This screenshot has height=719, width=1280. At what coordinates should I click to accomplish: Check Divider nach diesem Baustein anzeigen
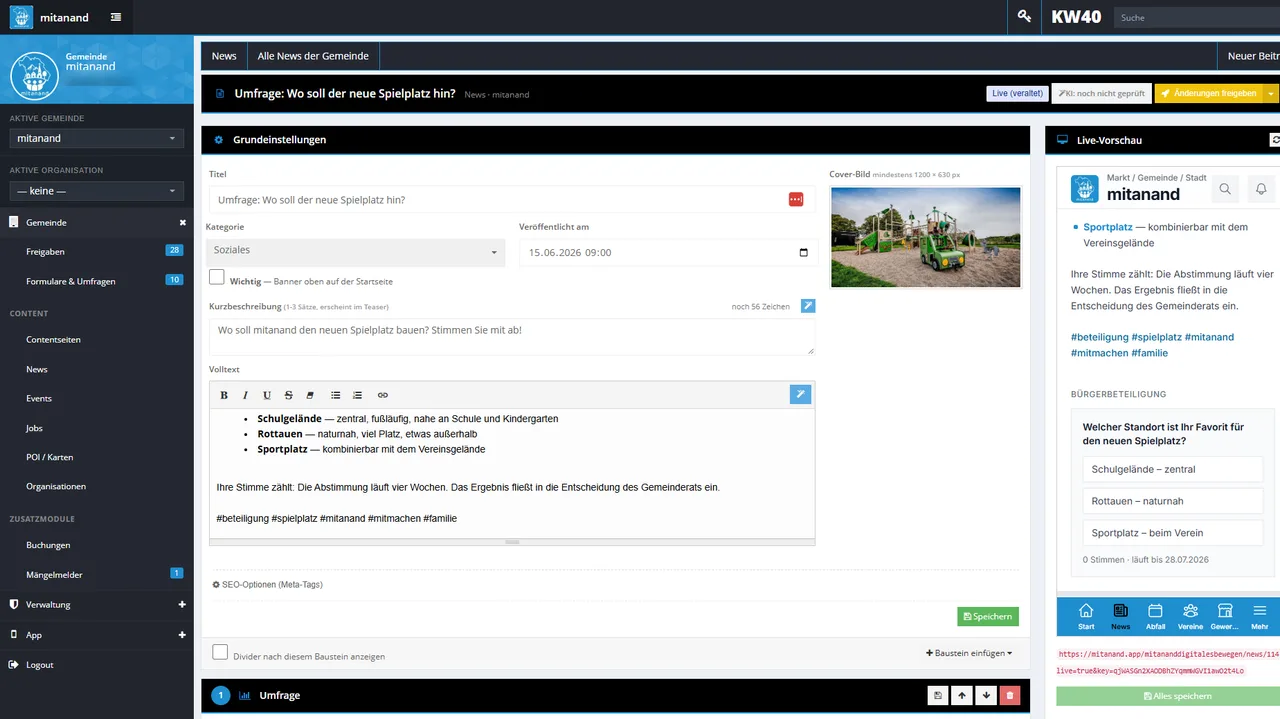tap(220, 652)
